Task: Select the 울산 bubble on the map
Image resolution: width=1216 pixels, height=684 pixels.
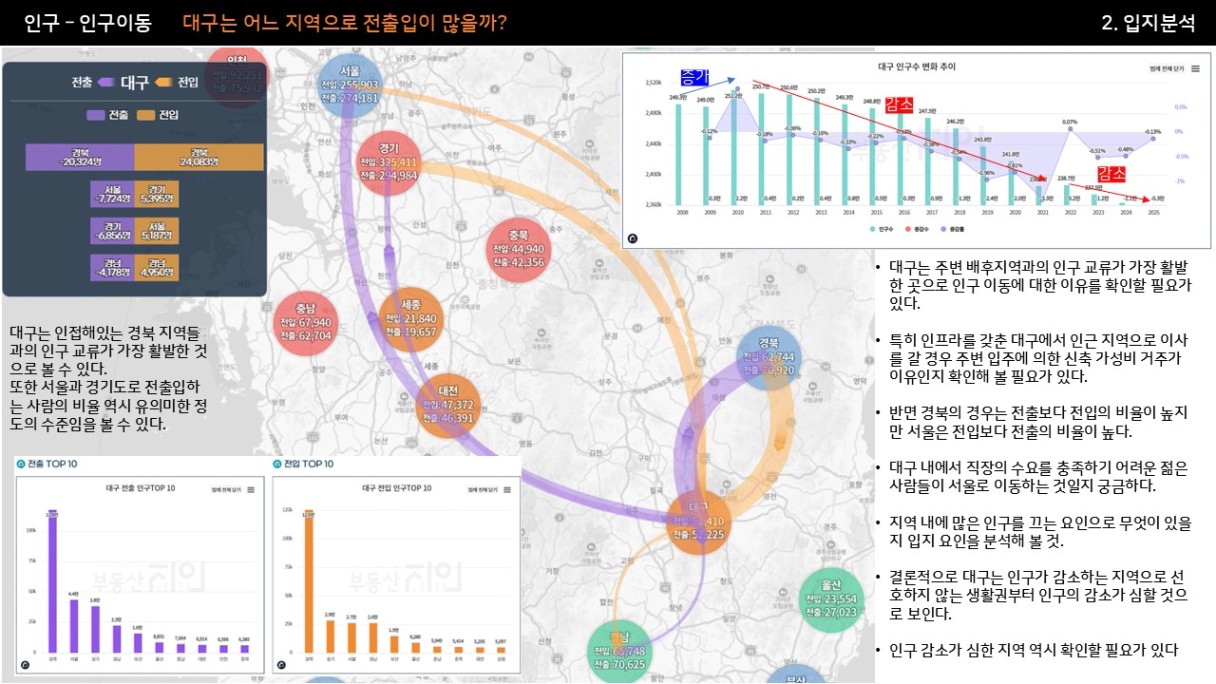Action: (830, 598)
